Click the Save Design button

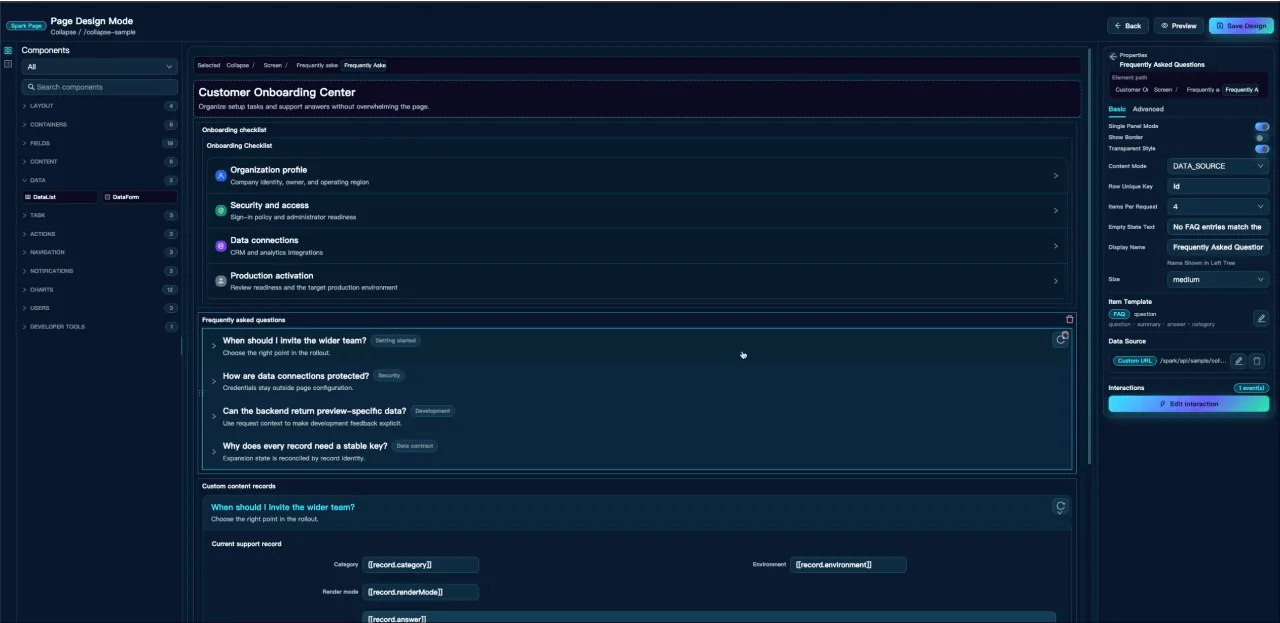[x=1241, y=26]
